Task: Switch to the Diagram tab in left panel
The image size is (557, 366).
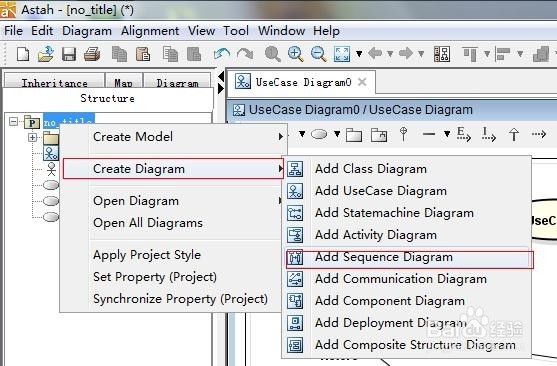Action: pos(177,81)
